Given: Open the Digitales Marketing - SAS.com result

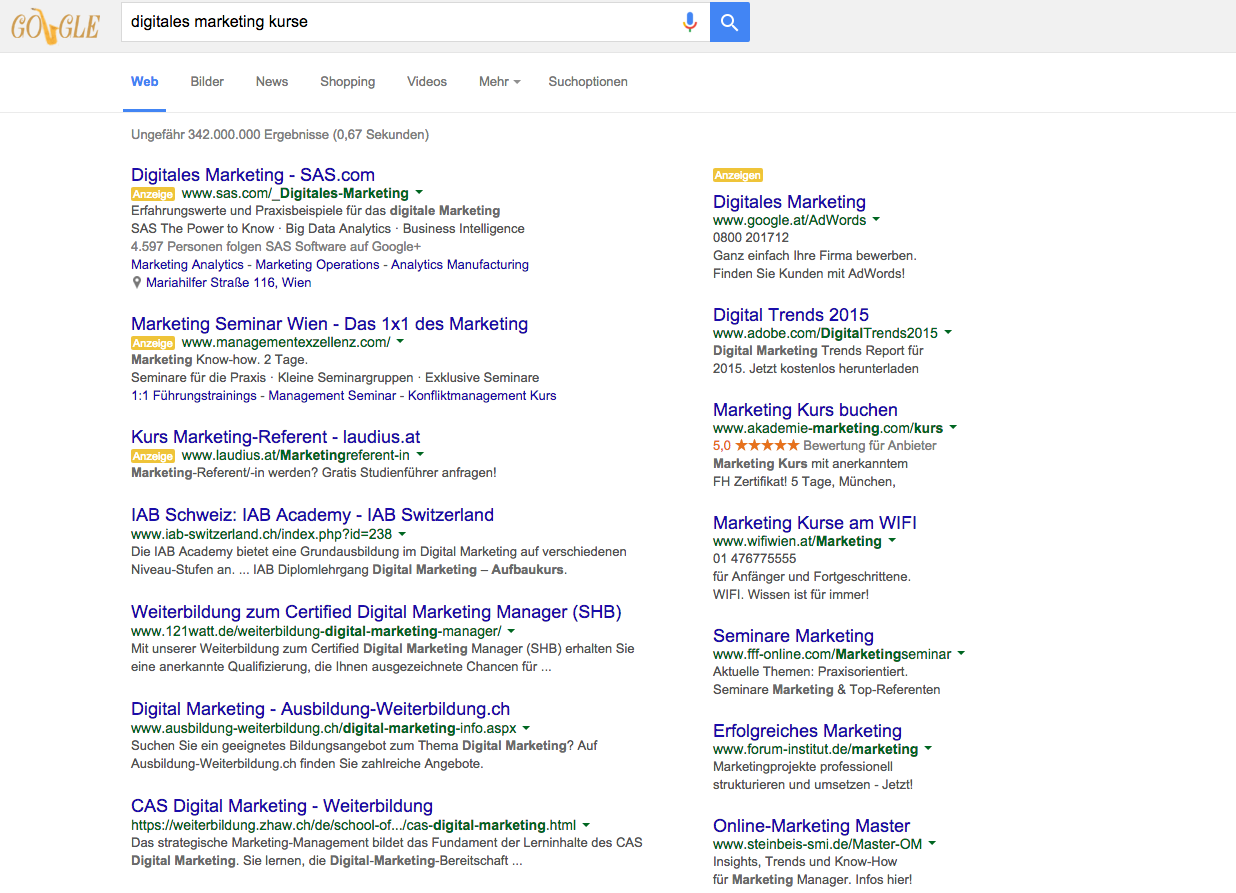Looking at the screenshot, I should pyautogui.click(x=253, y=175).
